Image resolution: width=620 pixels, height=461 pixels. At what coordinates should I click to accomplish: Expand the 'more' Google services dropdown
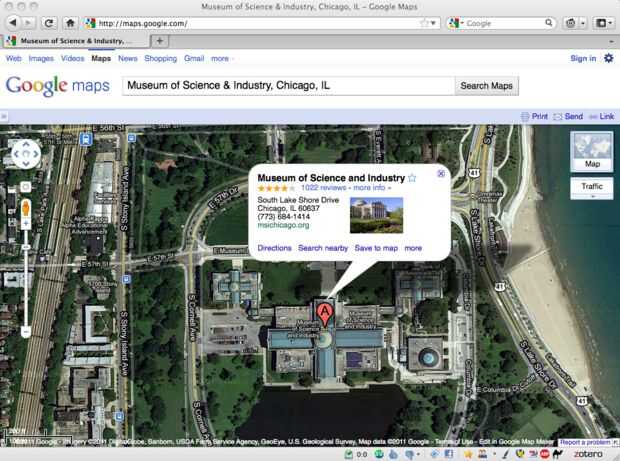[222, 59]
